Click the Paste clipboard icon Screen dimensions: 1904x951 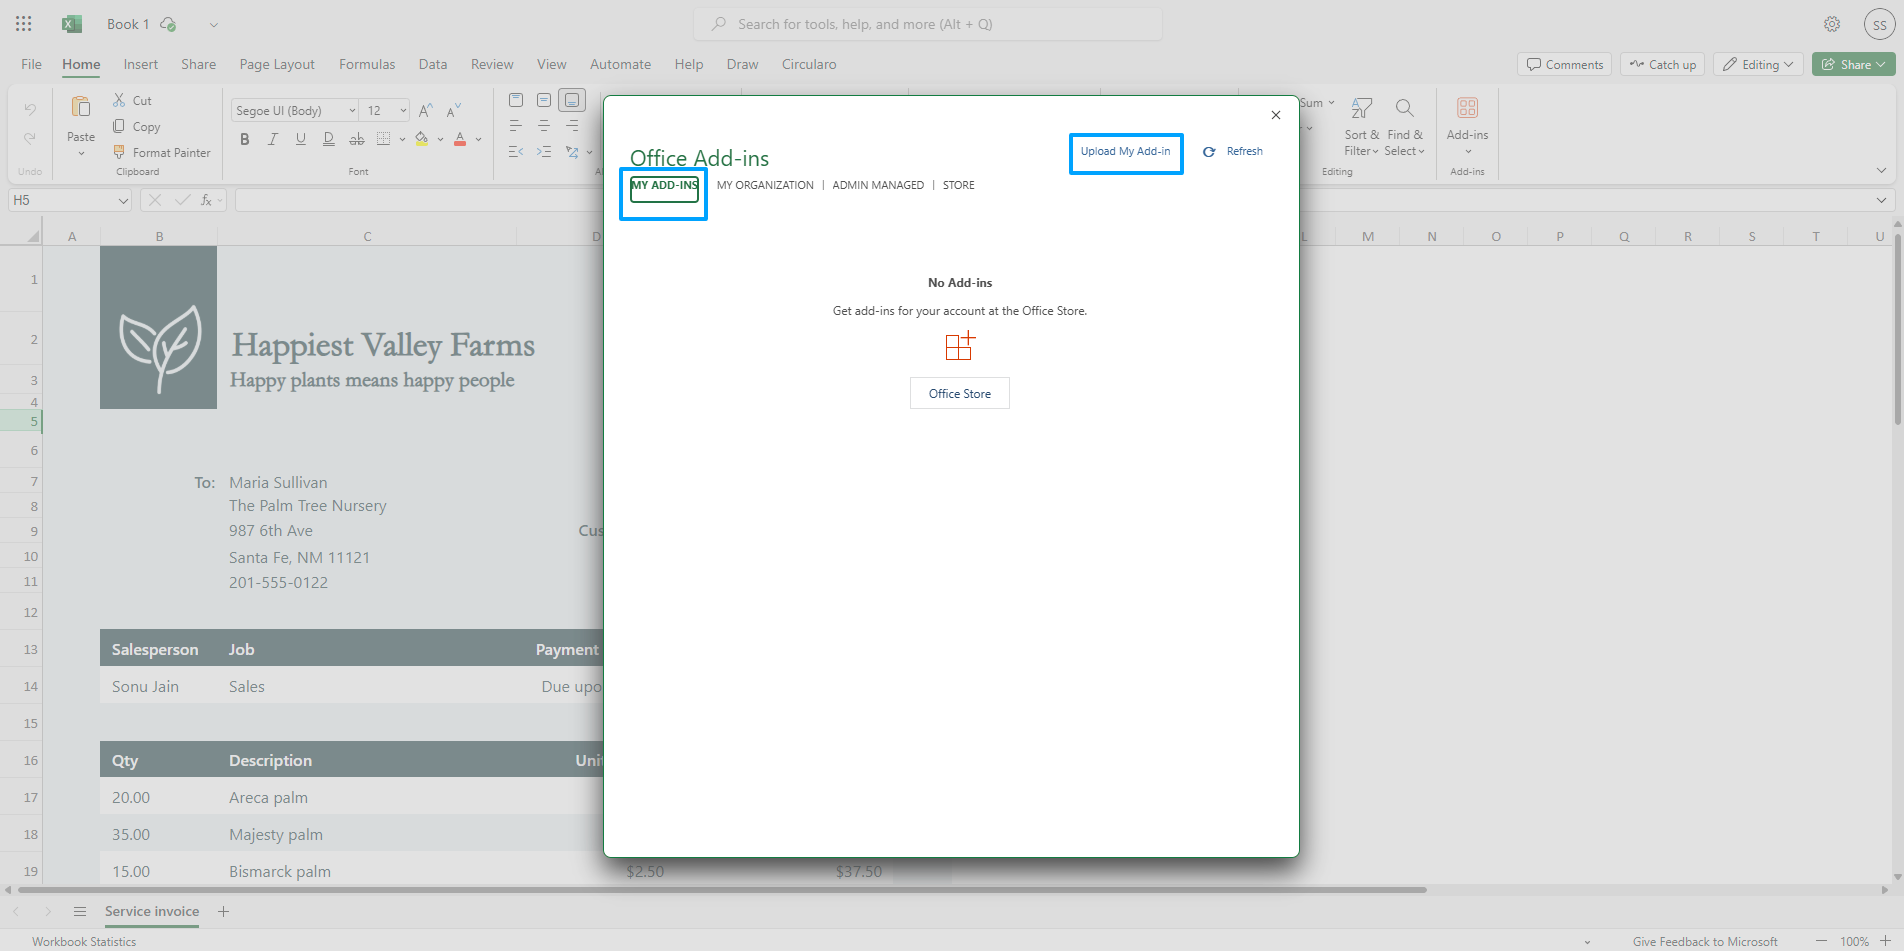click(x=81, y=107)
